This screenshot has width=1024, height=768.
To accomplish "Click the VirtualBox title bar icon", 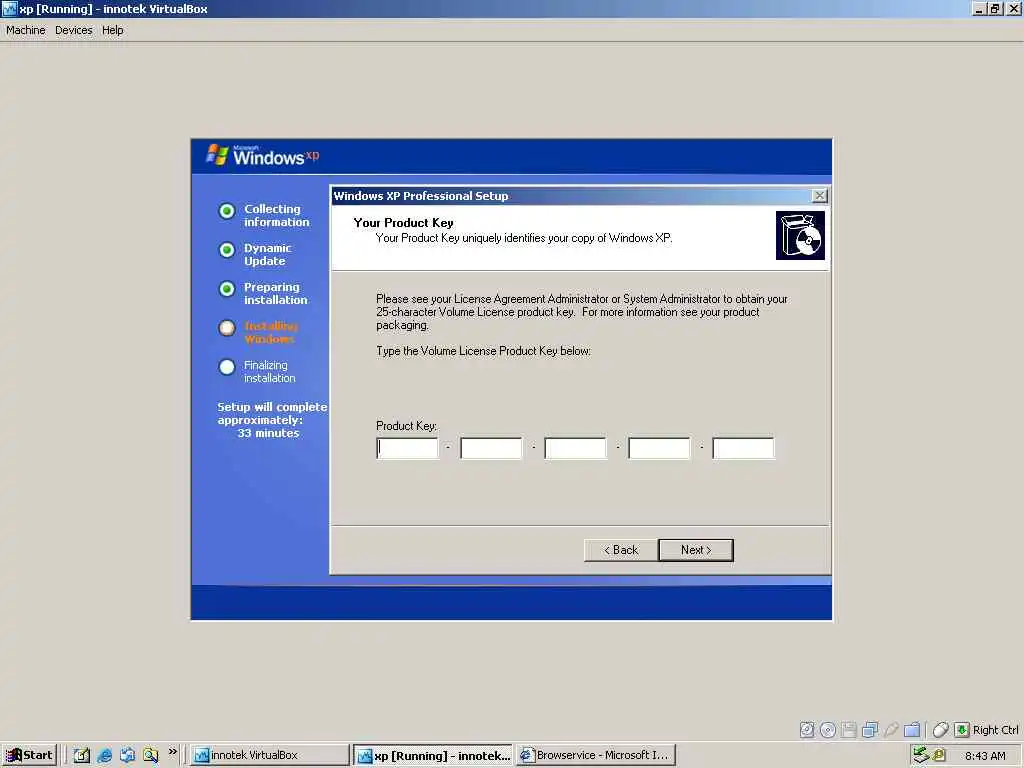I will point(9,8).
